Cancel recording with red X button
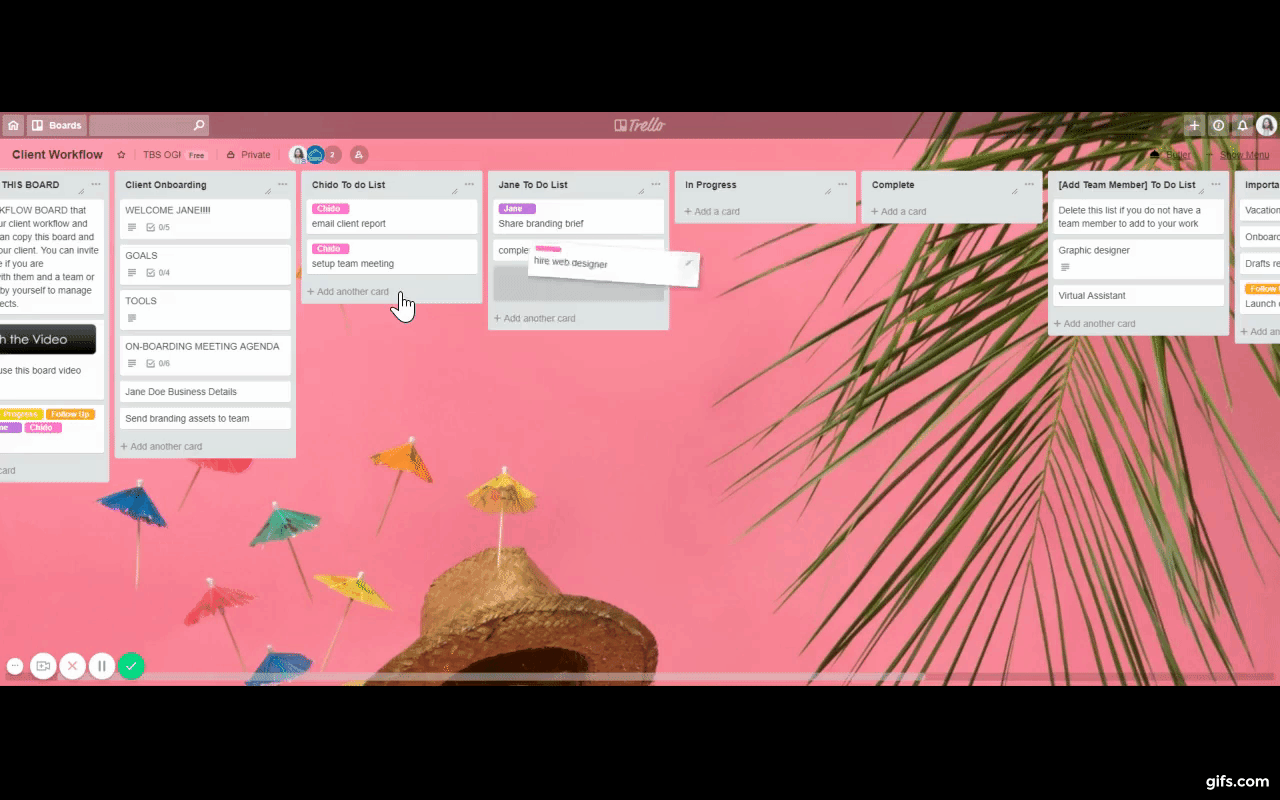Viewport: 1280px width, 800px height. [72, 666]
